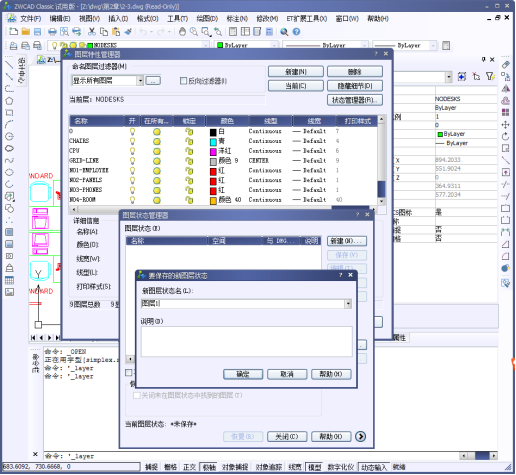
Task: Click the 取消 button in save dialog
Action: 287,374
